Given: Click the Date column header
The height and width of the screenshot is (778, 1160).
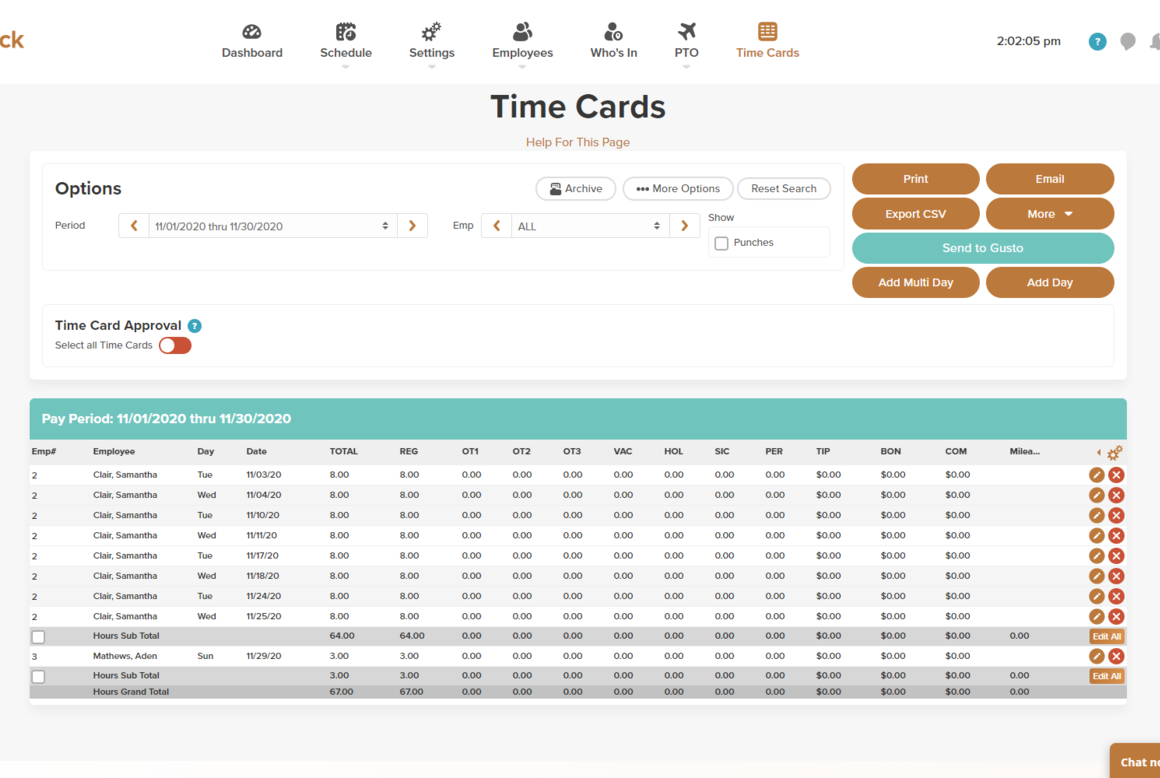Looking at the screenshot, I should pos(257,451).
